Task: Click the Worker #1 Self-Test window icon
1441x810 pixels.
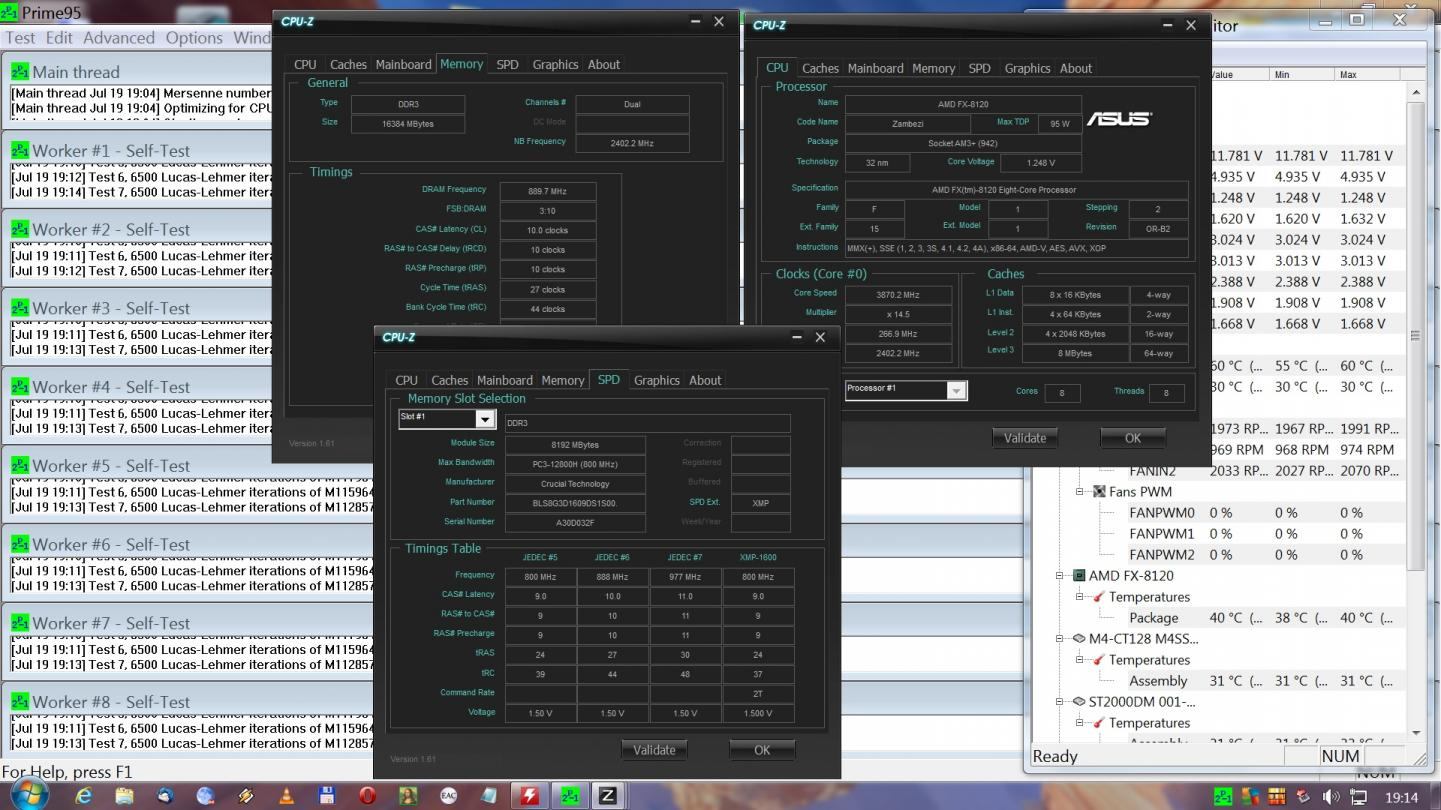Action: coord(20,150)
